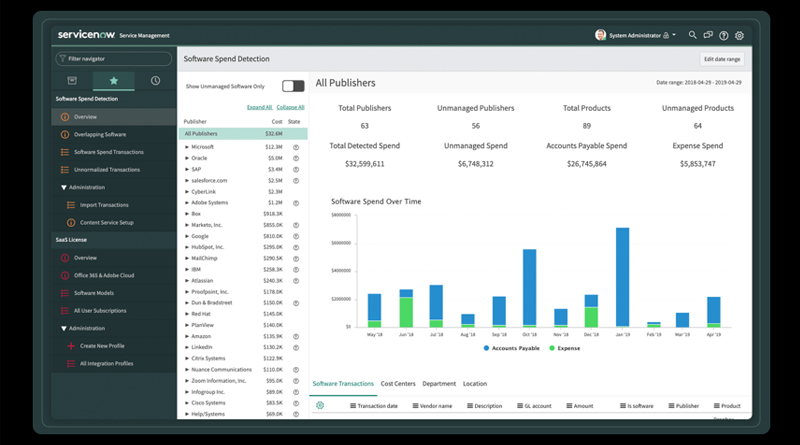This screenshot has height=445, width=800.
Task: Open the table personalize gear icon
Action: (x=320, y=405)
